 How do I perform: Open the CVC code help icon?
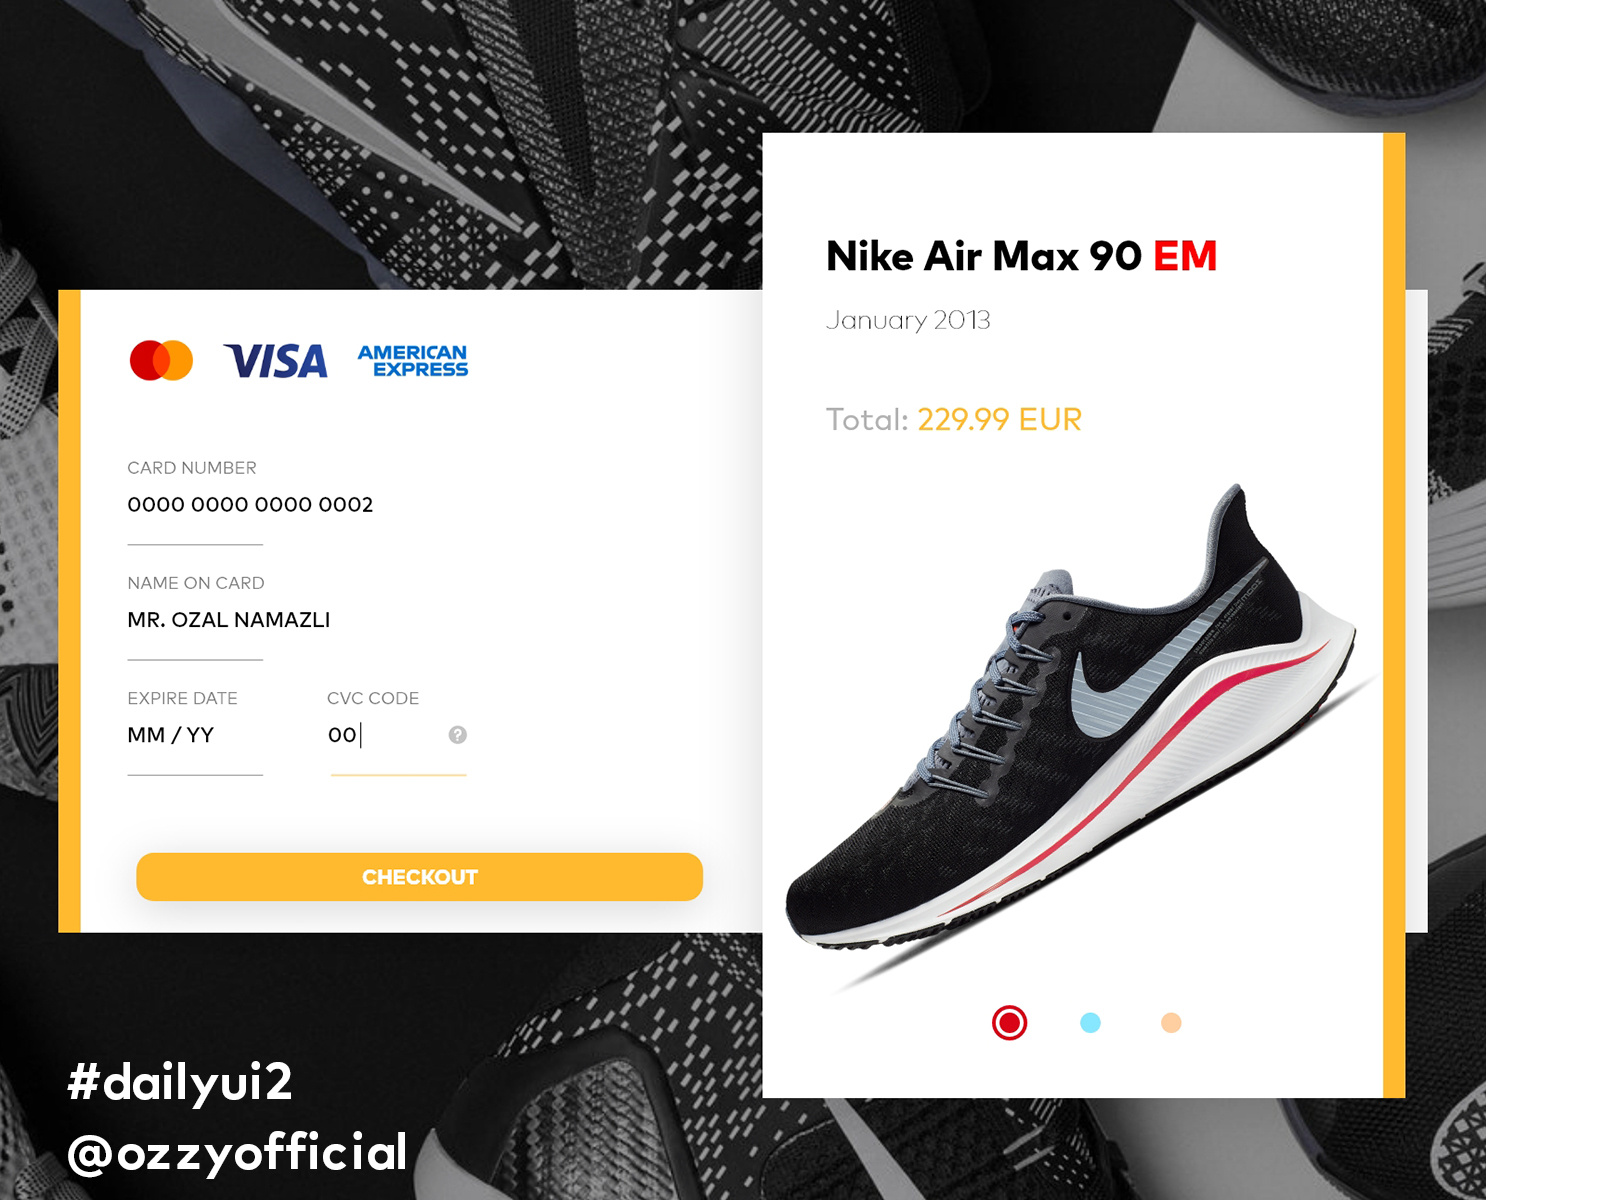[x=458, y=735]
